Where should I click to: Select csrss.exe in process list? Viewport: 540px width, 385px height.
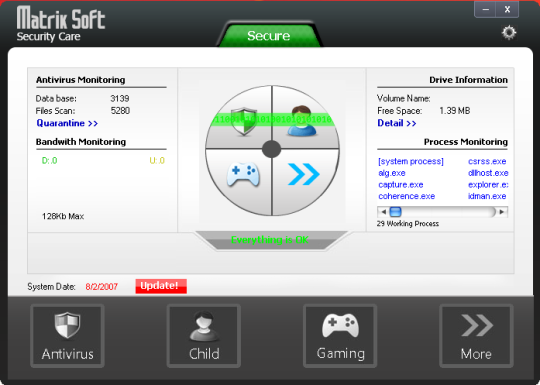[x=487, y=162]
